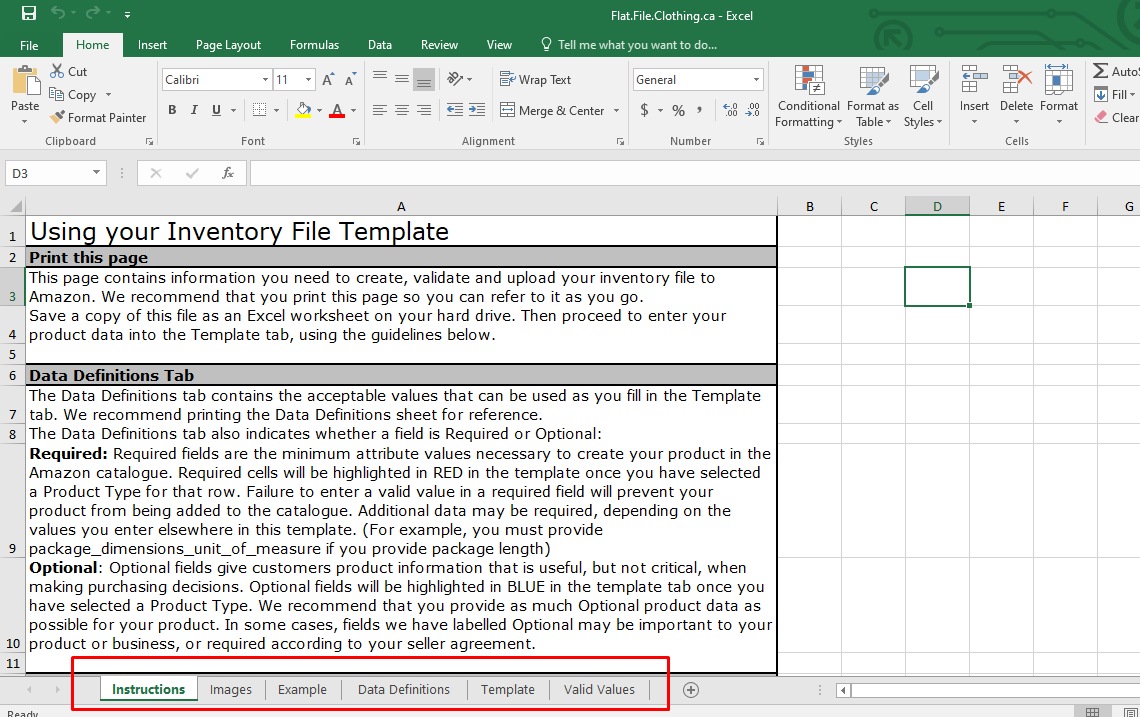This screenshot has height=717, width=1140.
Task: Expand the Calibri font name dropdown
Action: [x=265, y=80]
